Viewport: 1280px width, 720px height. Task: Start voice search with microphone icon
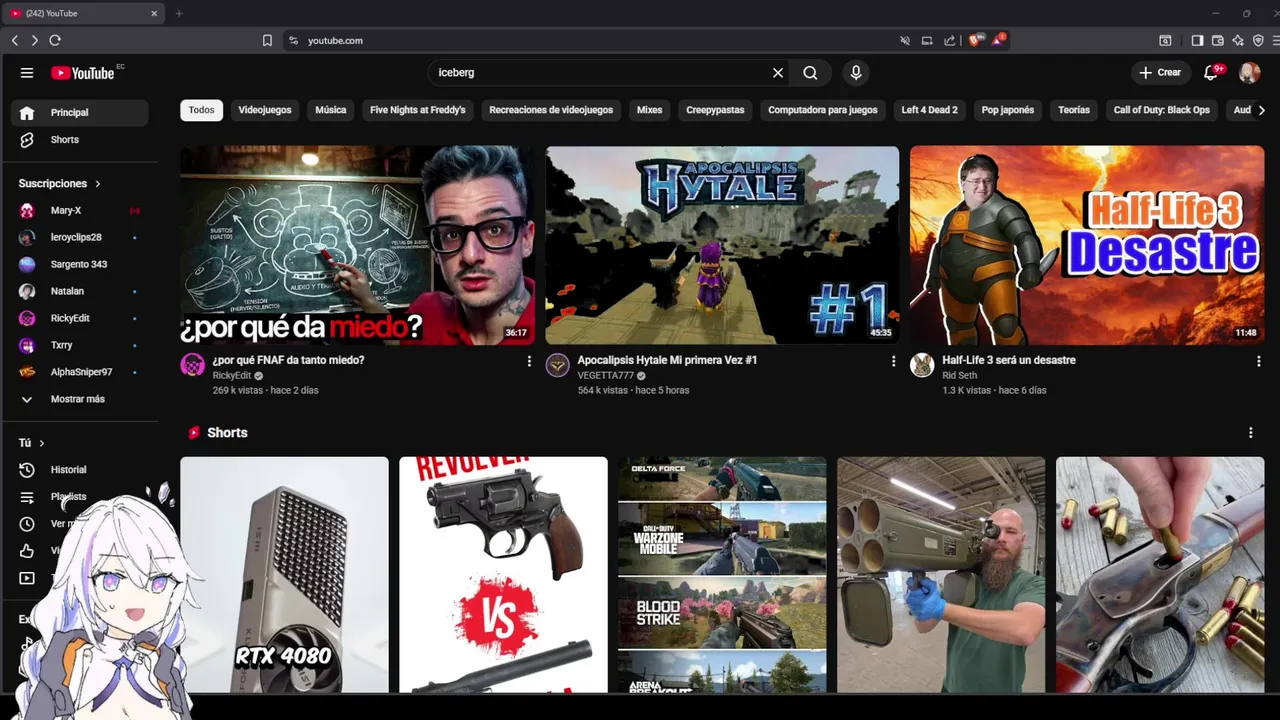click(855, 73)
